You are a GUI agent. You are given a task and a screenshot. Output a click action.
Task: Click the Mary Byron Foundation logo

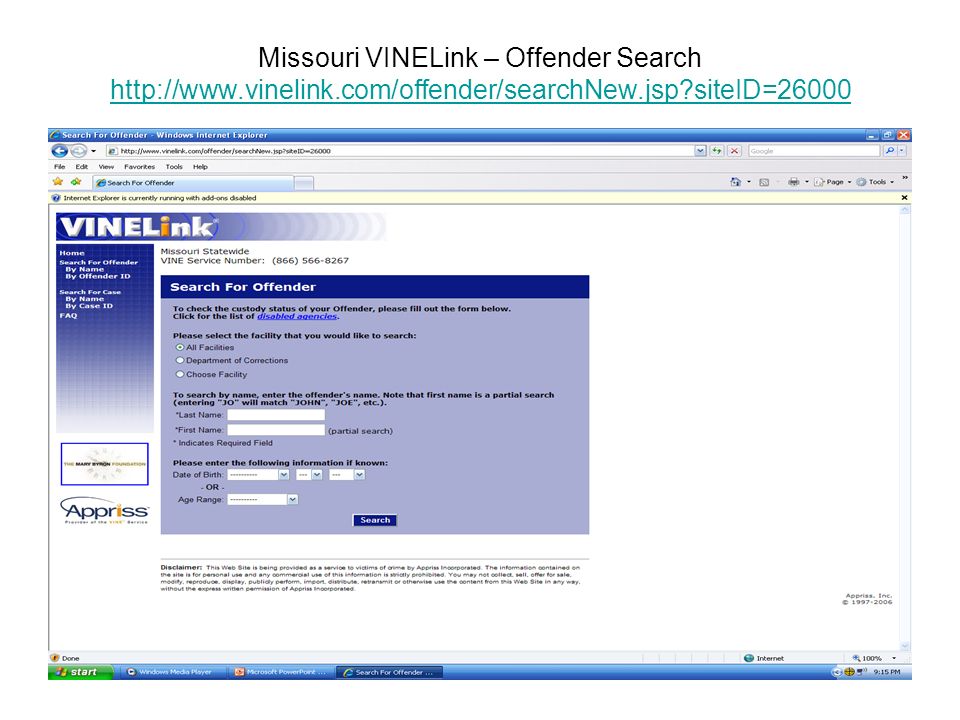[x=105, y=464]
